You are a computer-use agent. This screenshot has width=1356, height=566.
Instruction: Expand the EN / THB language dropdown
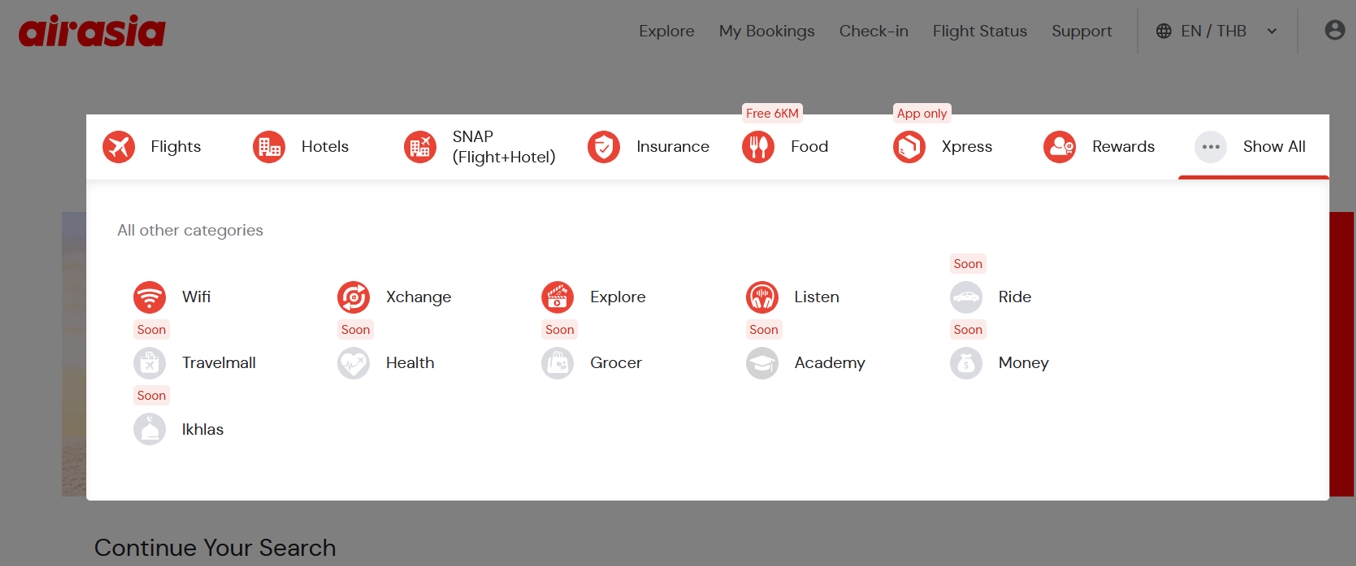1217,31
